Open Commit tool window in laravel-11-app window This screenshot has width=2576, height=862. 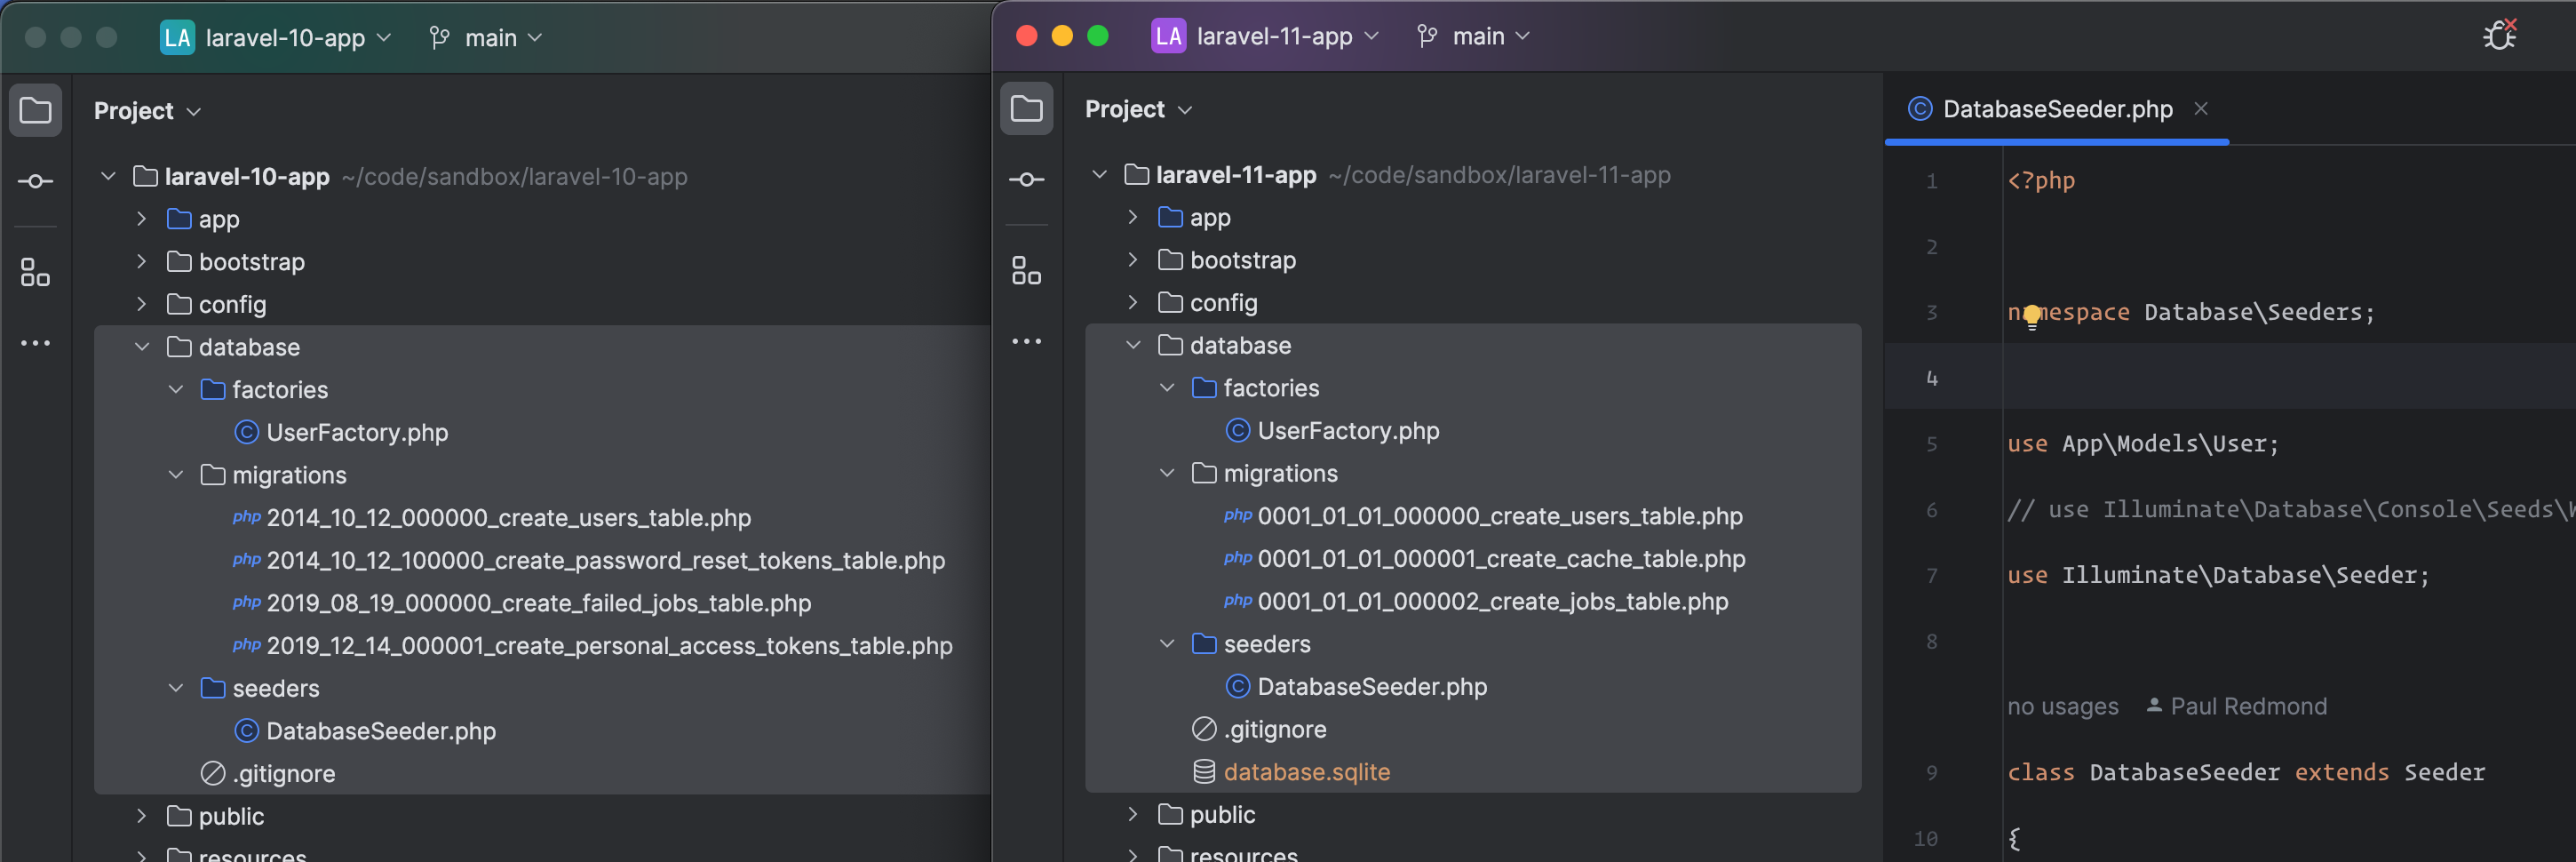[x=1026, y=179]
